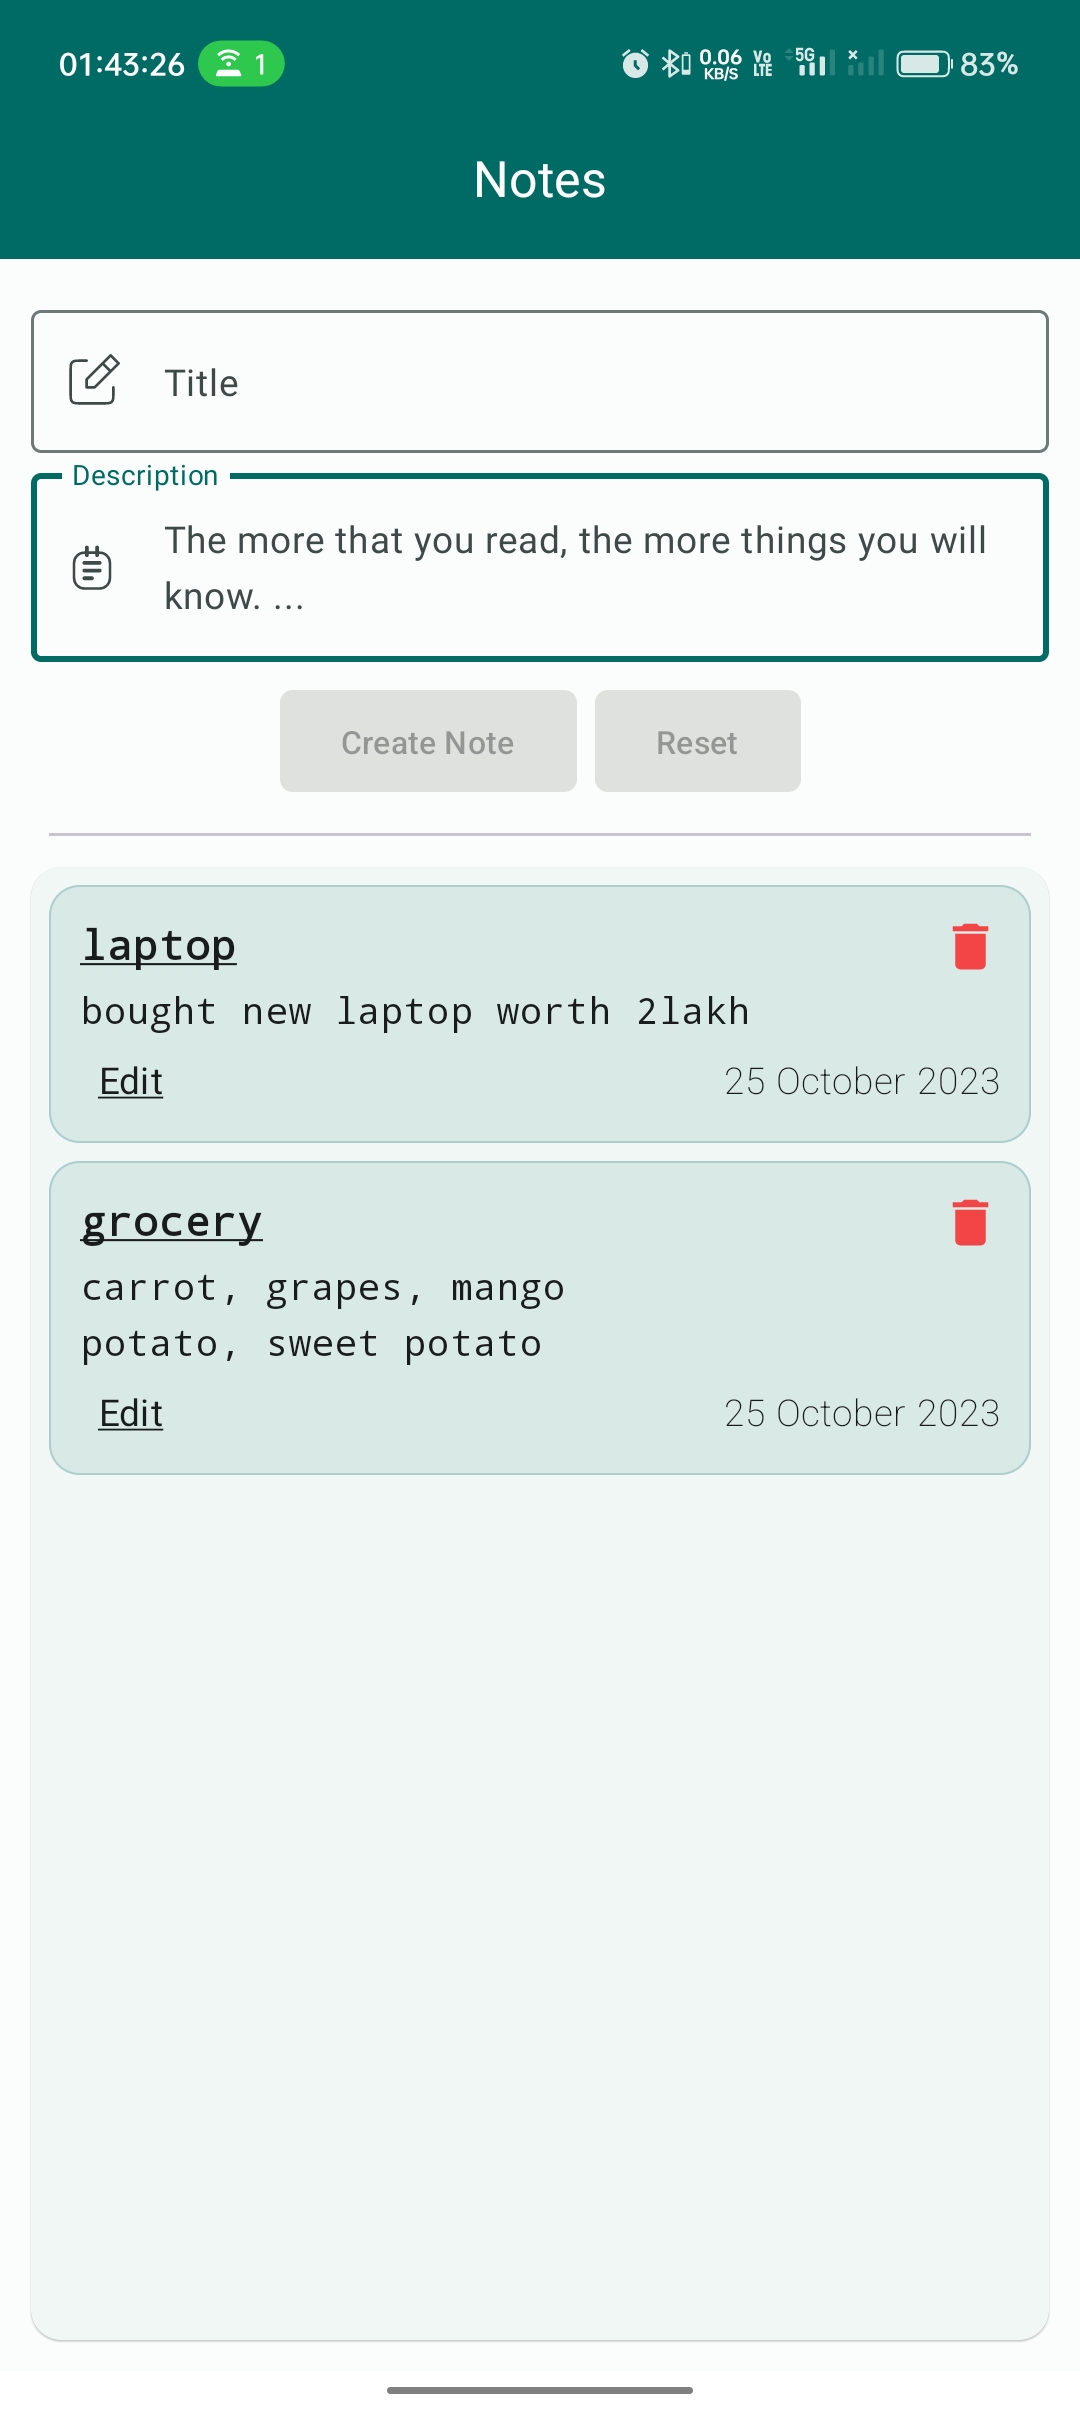Click into the Description text field
The height and width of the screenshot is (2412, 1080).
575,568
